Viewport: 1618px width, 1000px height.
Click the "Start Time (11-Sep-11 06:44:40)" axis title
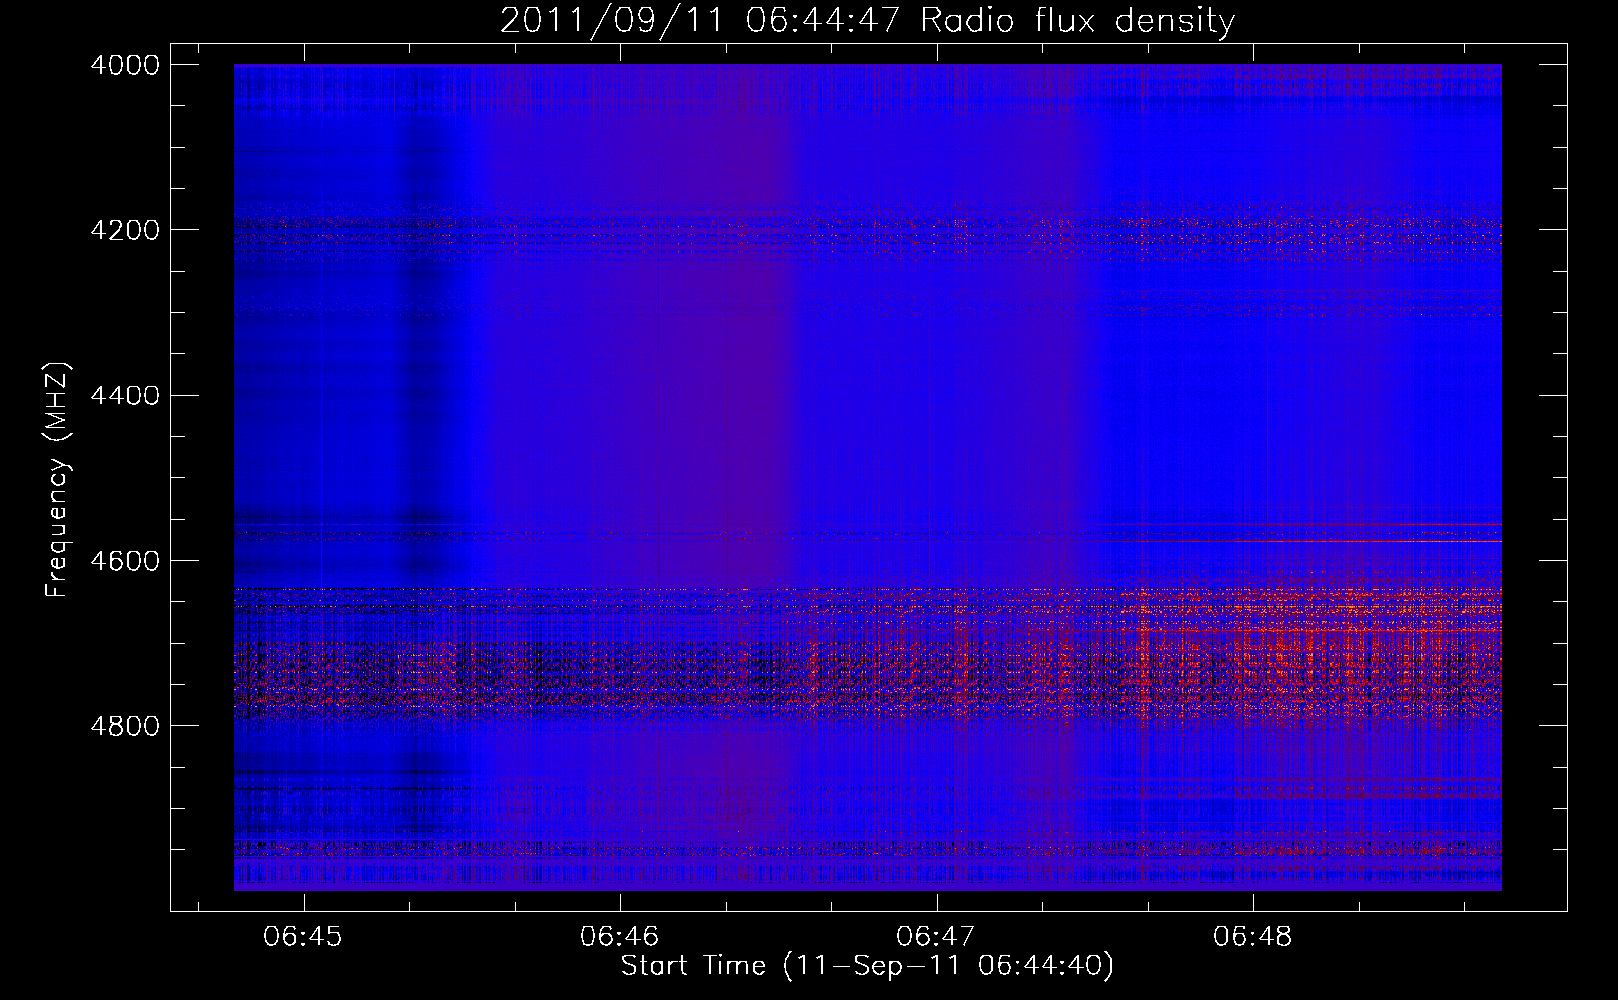pyautogui.click(x=867, y=966)
